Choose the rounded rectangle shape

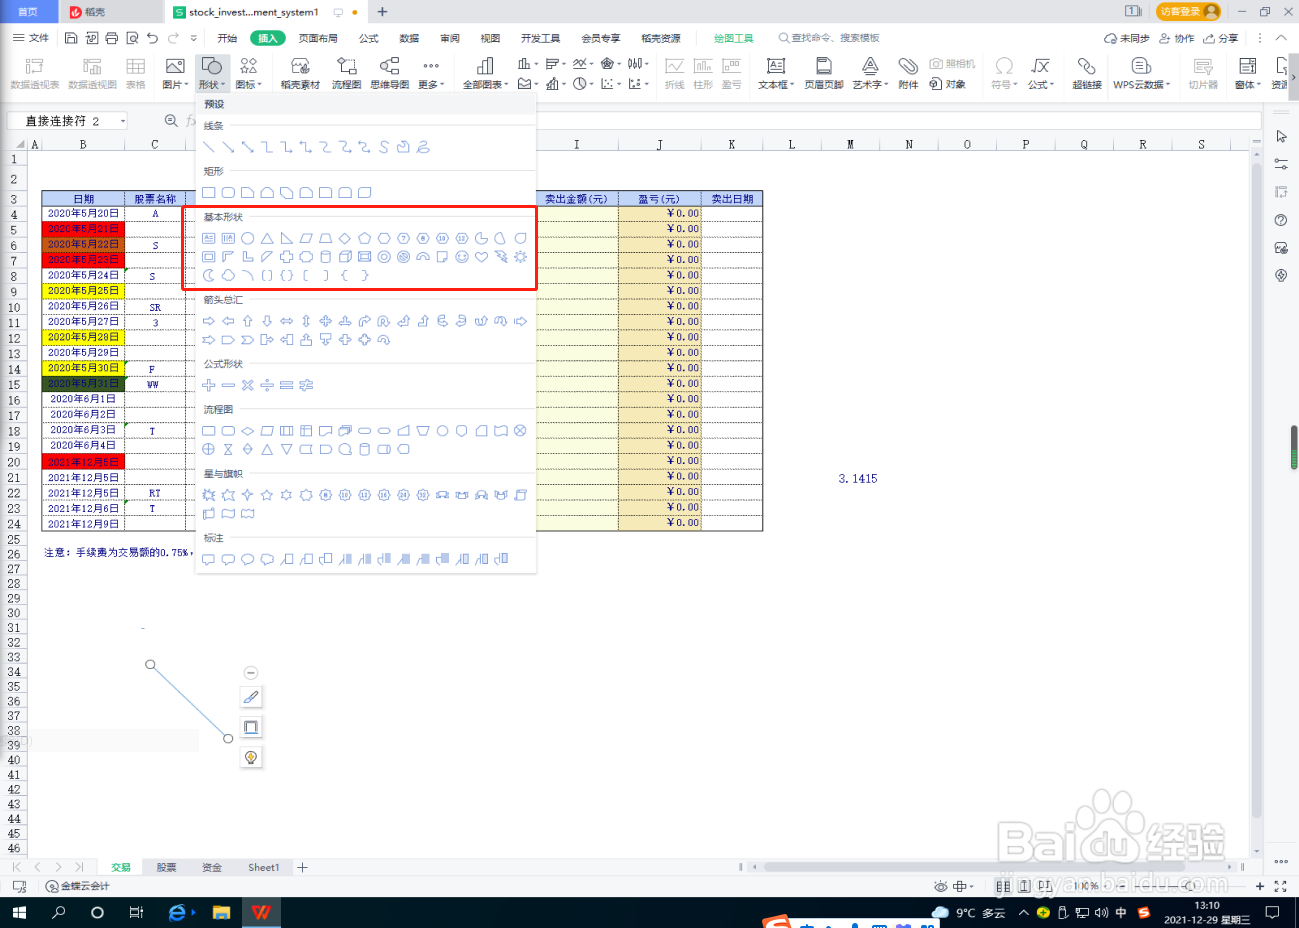point(228,192)
